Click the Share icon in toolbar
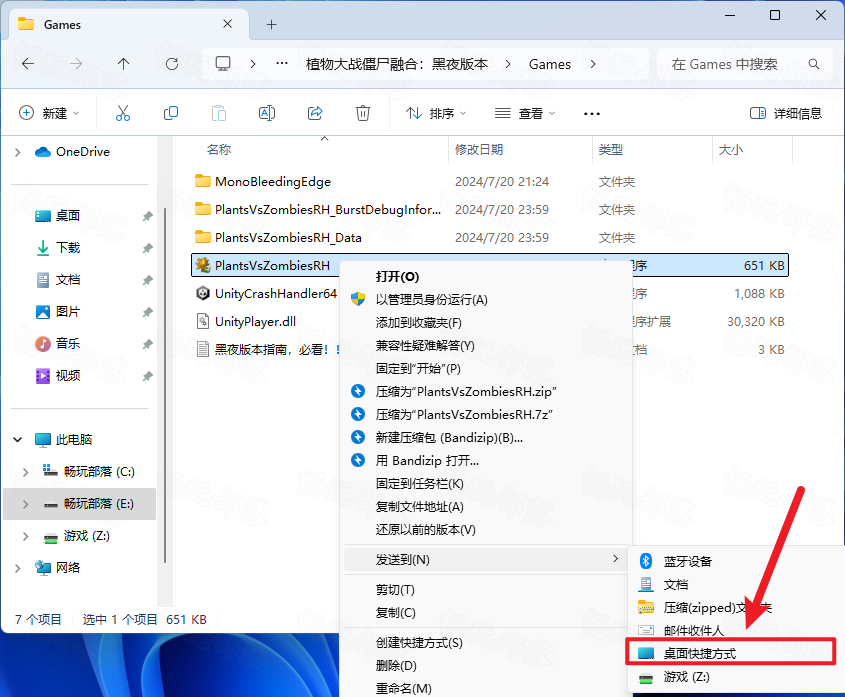The width and height of the screenshot is (845, 697). [315, 113]
